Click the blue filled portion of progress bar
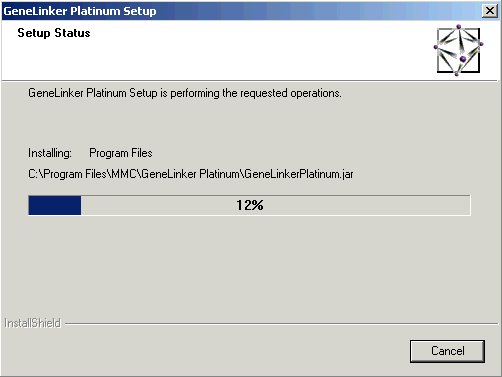This screenshot has width=502, height=377. pyautogui.click(x=55, y=205)
